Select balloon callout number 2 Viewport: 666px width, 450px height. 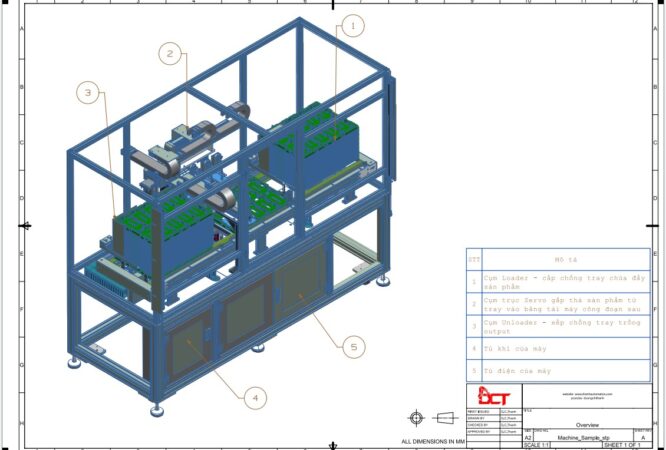pyautogui.click(x=171, y=53)
